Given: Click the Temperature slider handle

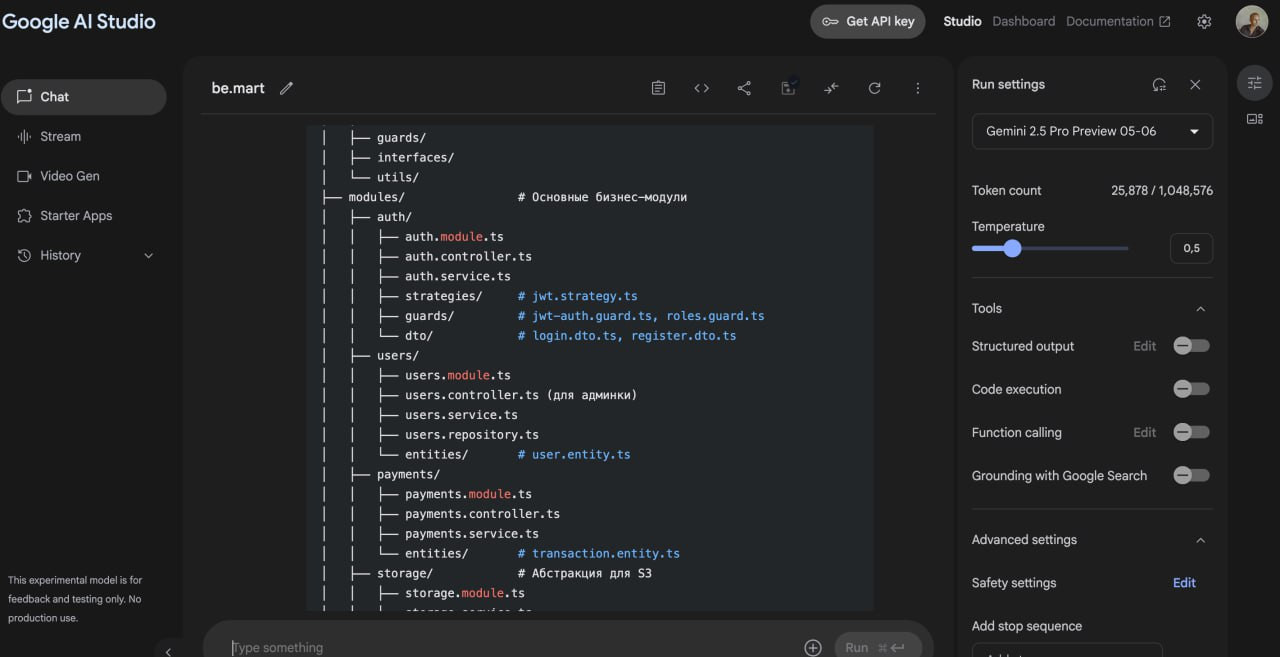Looking at the screenshot, I should click(1012, 248).
